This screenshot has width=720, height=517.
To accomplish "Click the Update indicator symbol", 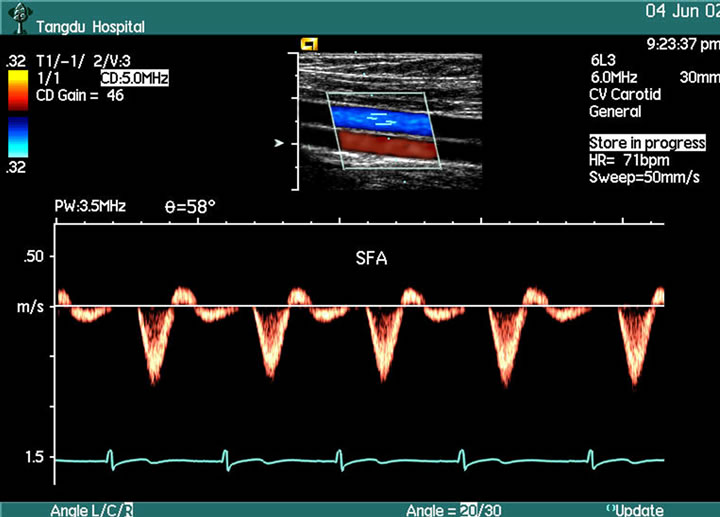I will [611, 509].
